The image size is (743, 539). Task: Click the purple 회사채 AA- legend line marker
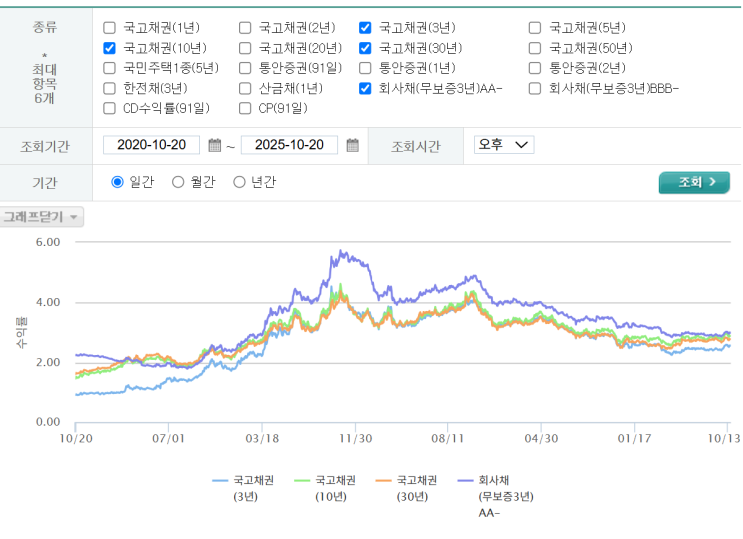[464, 480]
